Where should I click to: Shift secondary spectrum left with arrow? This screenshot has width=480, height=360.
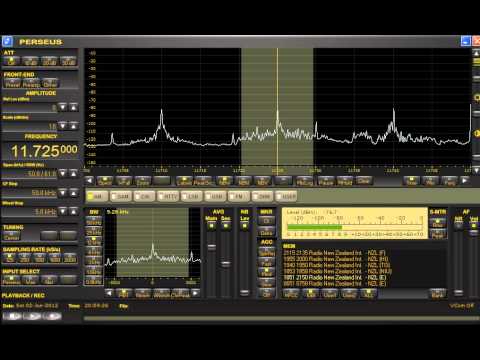[109, 293]
